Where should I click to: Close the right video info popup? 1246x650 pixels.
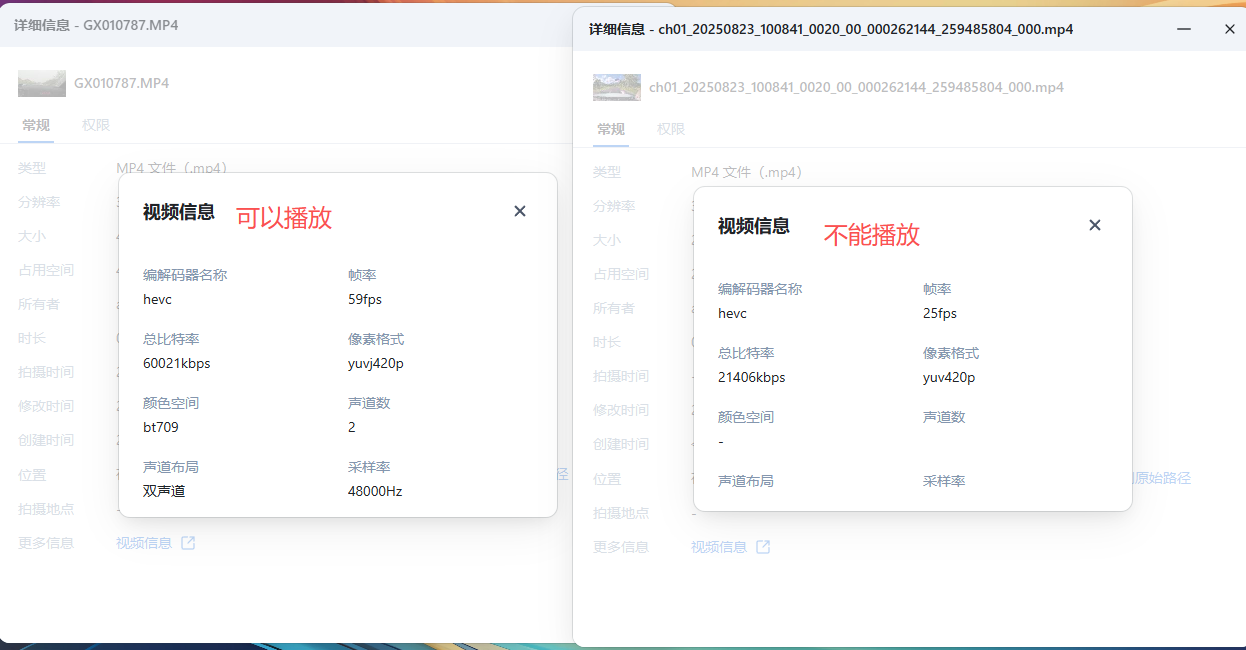click(1095, 225)
